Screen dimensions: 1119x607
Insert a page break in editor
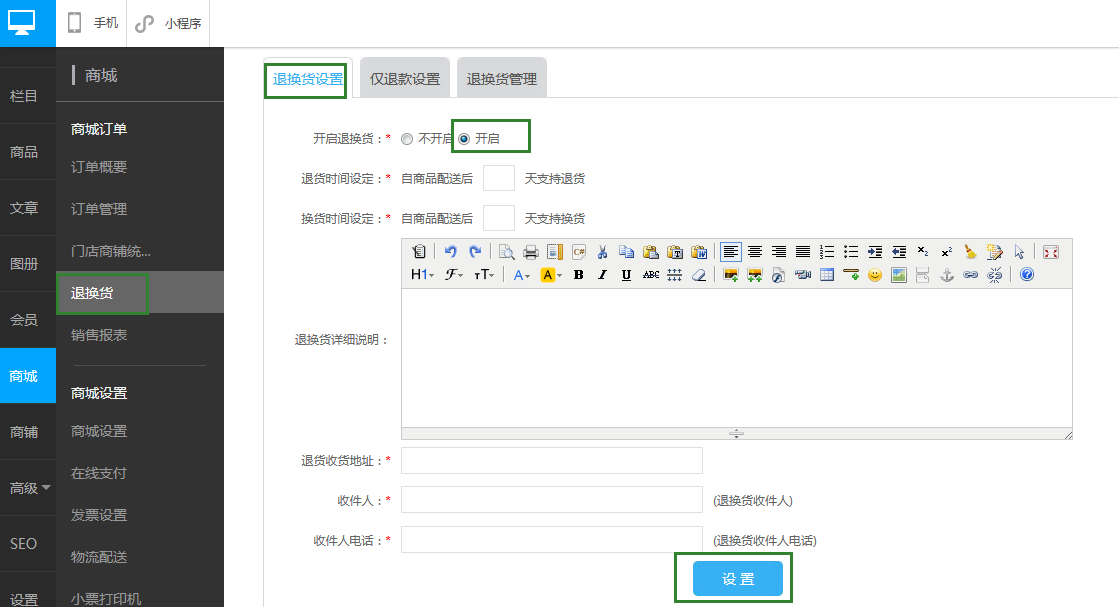923,275
